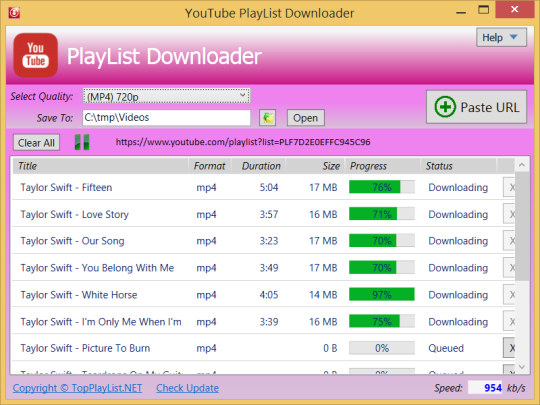Sort by Progress column header

tap(383, 166)
